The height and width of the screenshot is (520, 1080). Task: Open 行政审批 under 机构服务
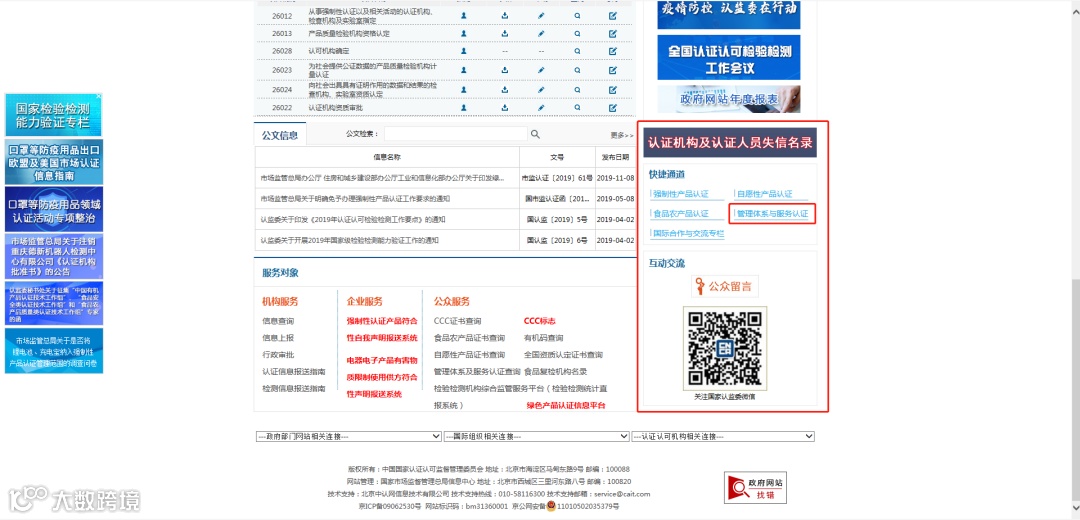pyautogui.click(x=278, y=355)
